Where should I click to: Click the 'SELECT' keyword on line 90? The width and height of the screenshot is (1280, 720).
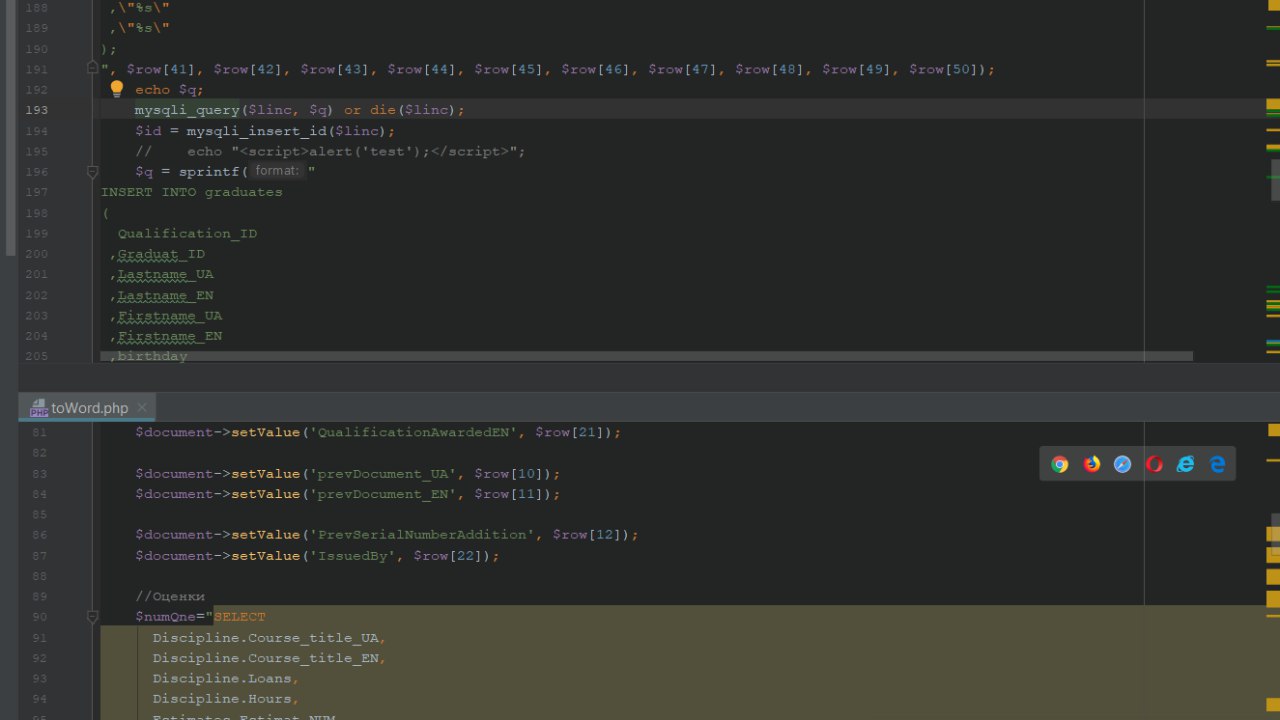[x=240, y=617]
